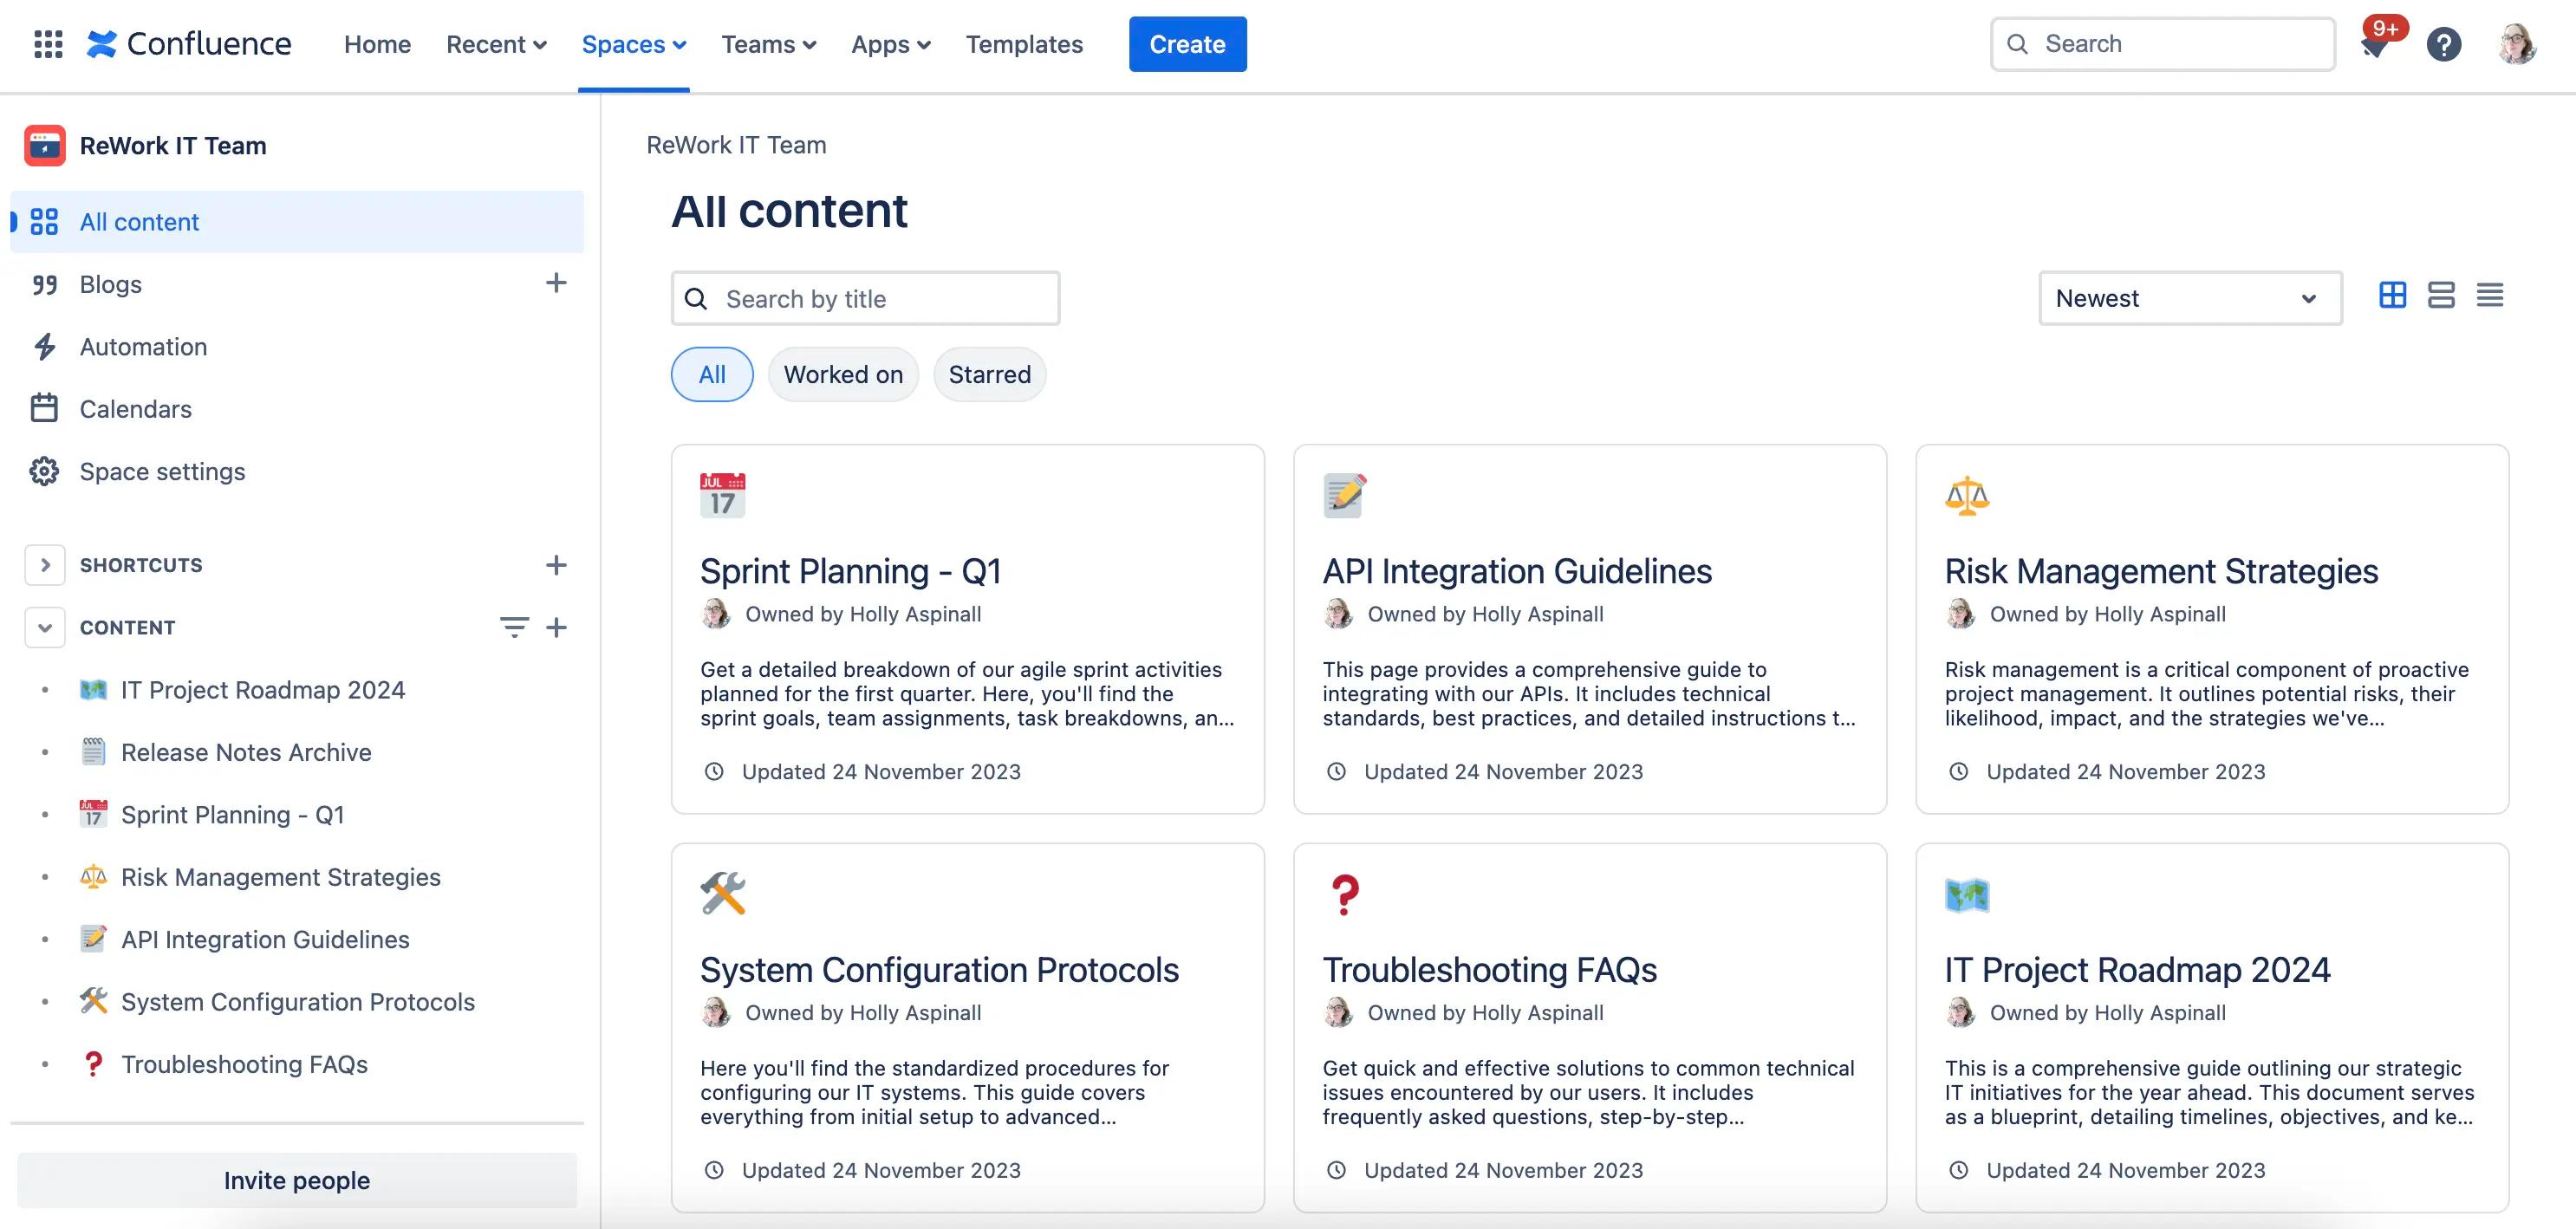The image size is (2576, 1229).
Task: Click the blue Create button
Action: coord(1187,44)
